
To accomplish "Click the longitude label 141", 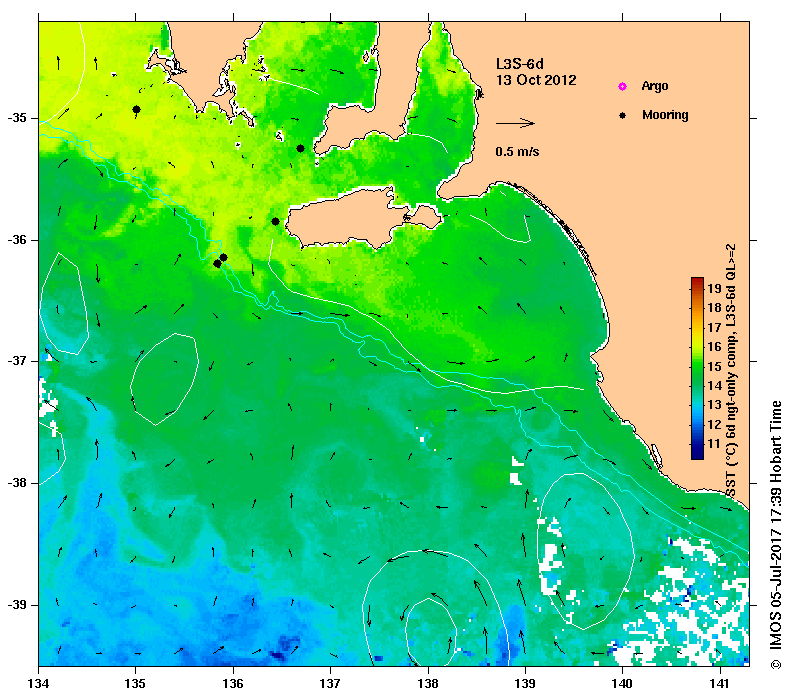I will pos(720,684).
